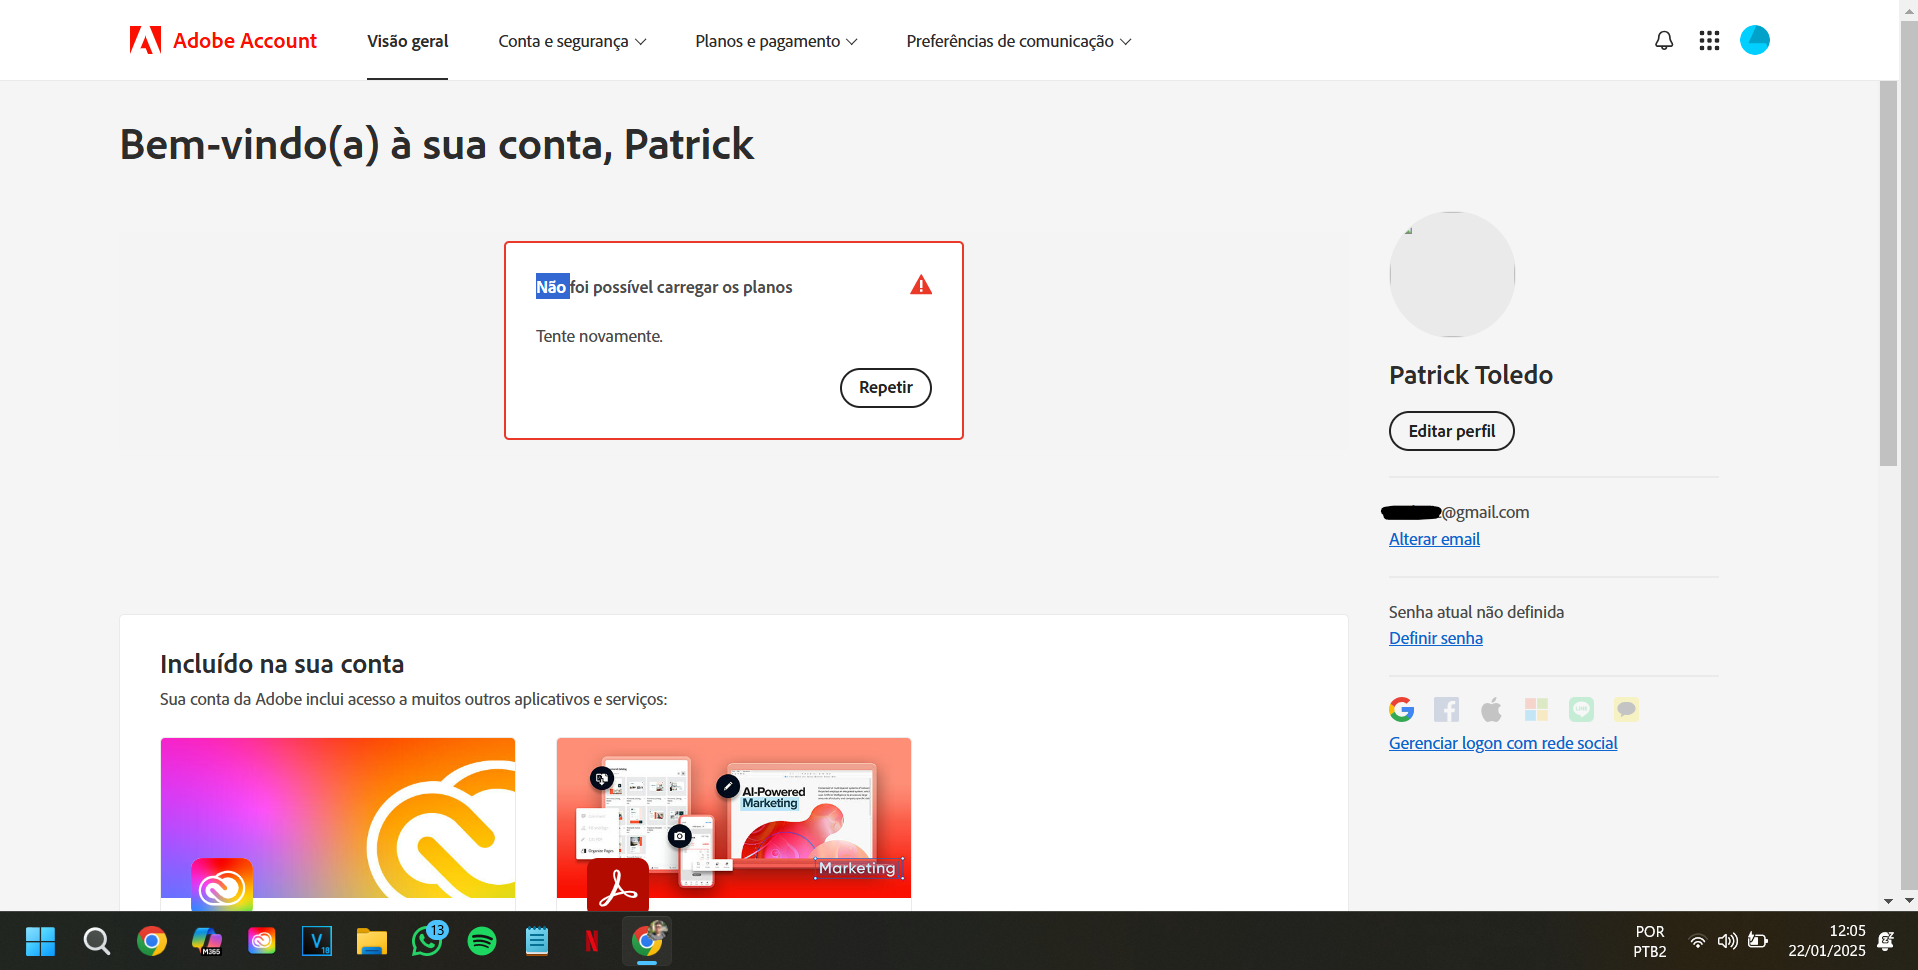Click the page vertical scrollbar thumb
The height and width of the screenshot is (970, 1918).
(x=1888, y=273)
